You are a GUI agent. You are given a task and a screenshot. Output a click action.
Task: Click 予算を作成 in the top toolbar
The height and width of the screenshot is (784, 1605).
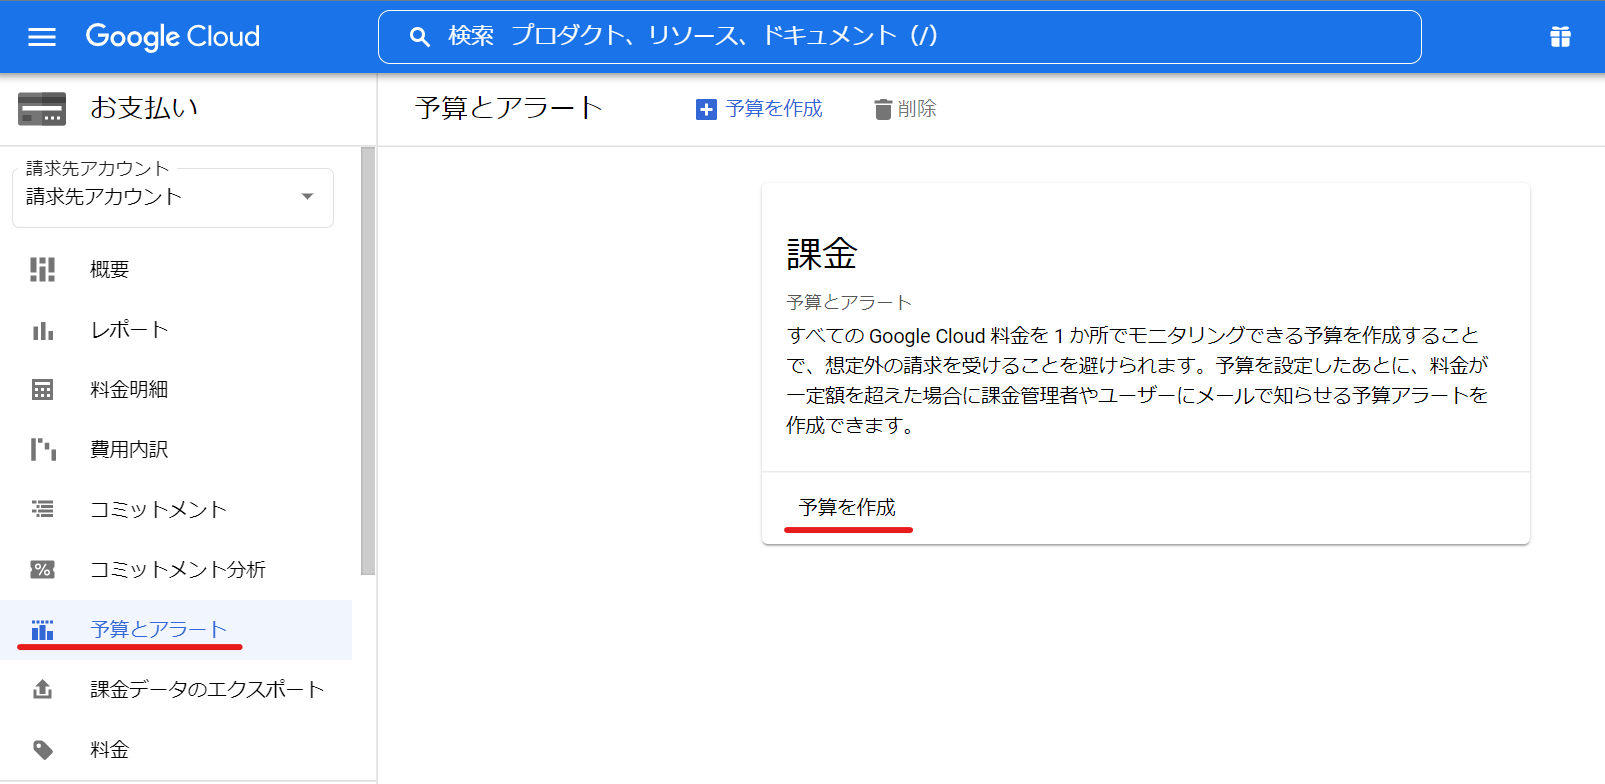coord(759,109)
